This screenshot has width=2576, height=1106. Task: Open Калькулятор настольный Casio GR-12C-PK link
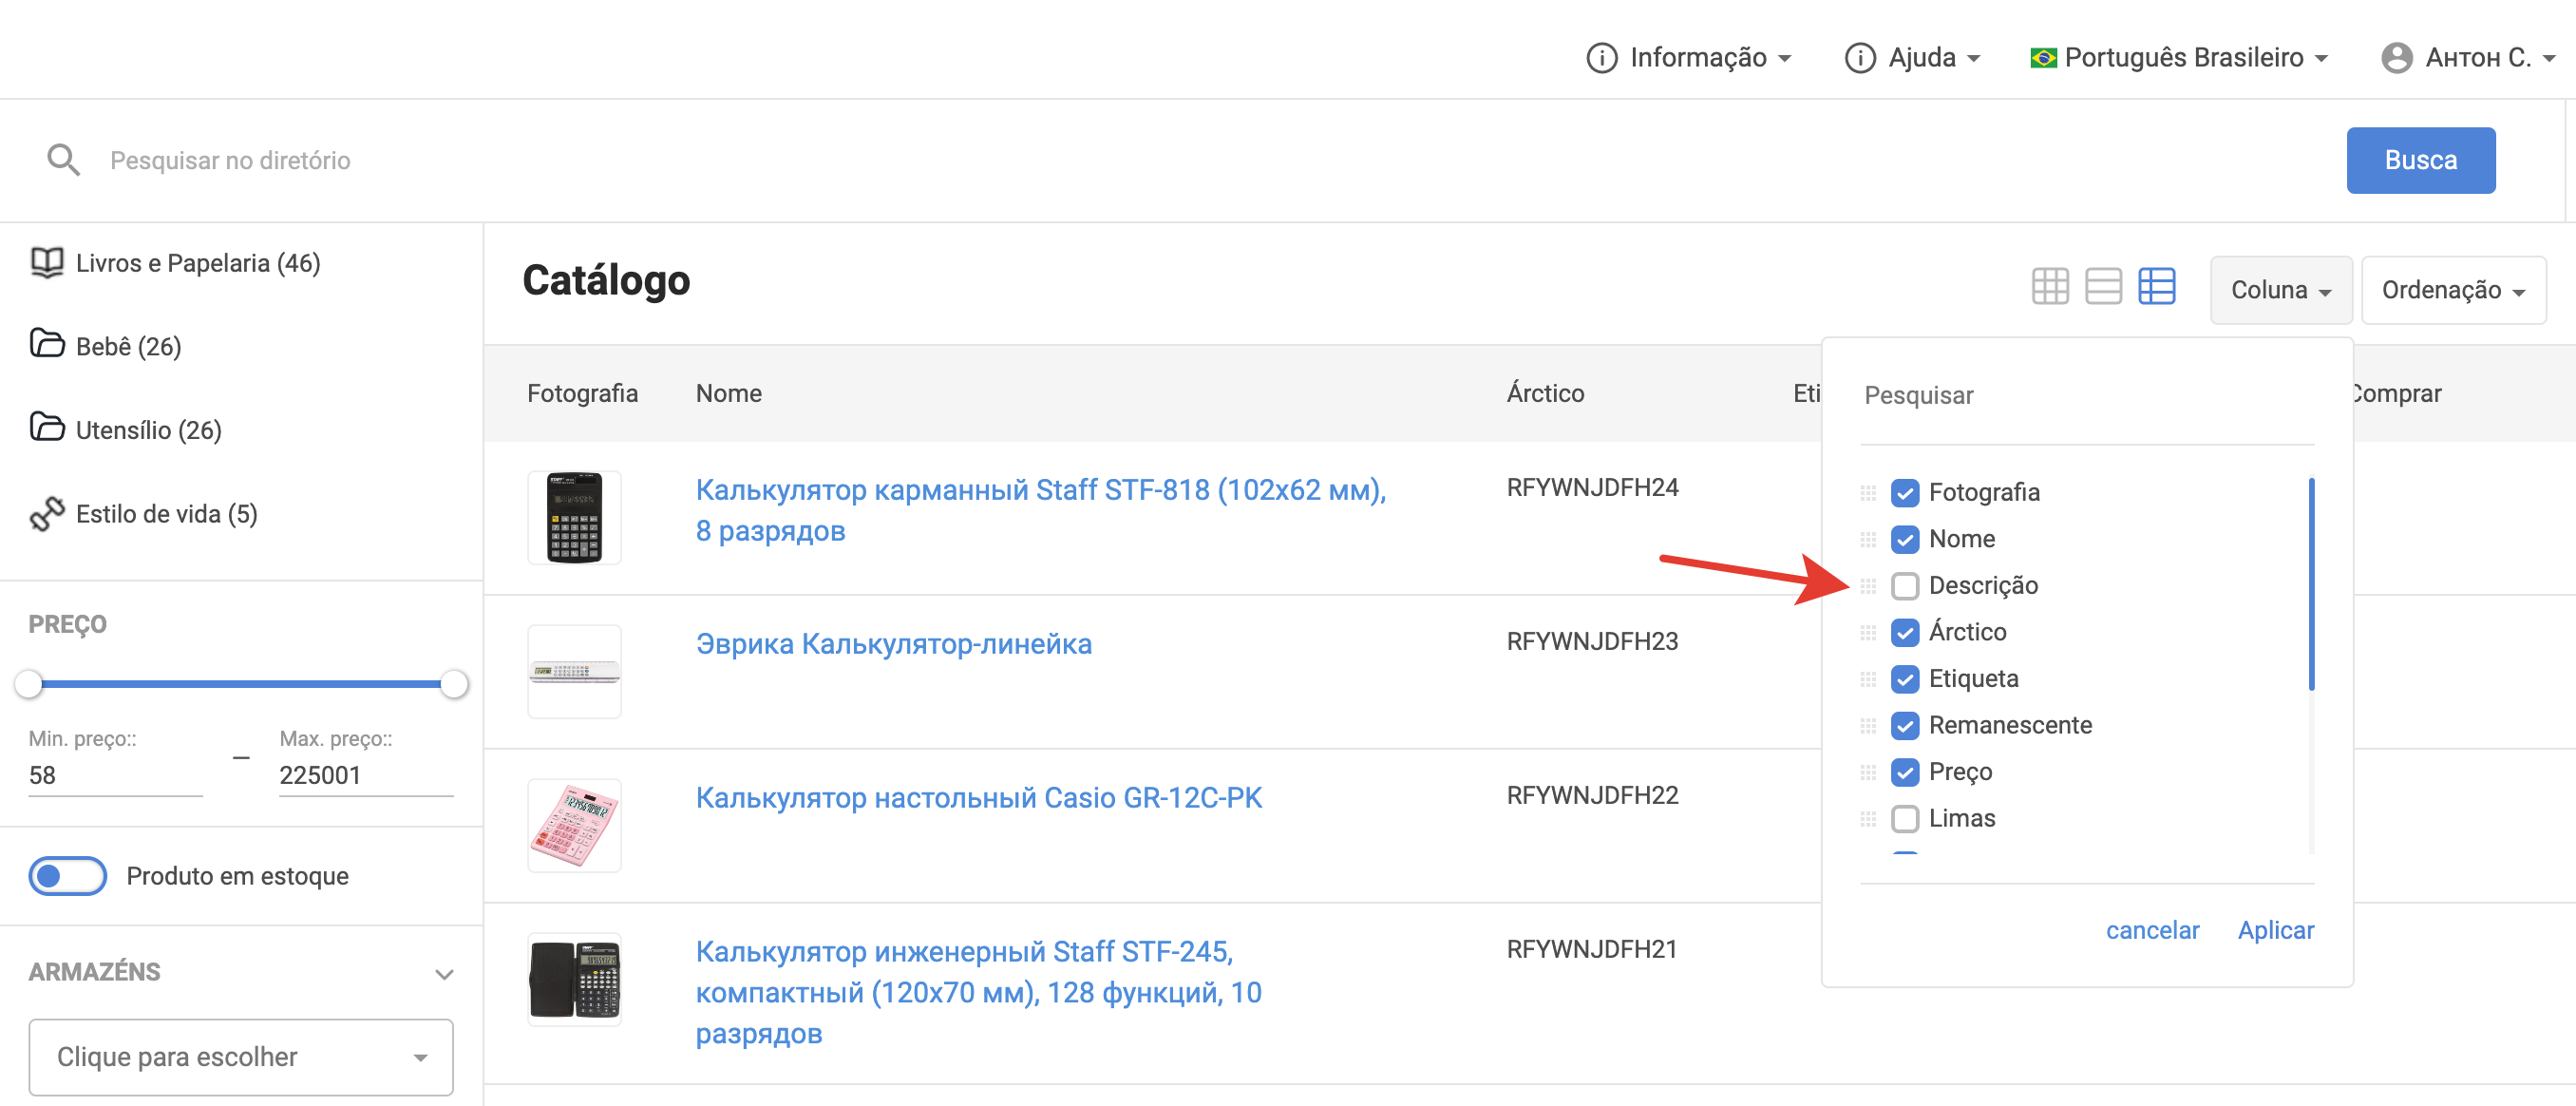[x=978, y=798]
